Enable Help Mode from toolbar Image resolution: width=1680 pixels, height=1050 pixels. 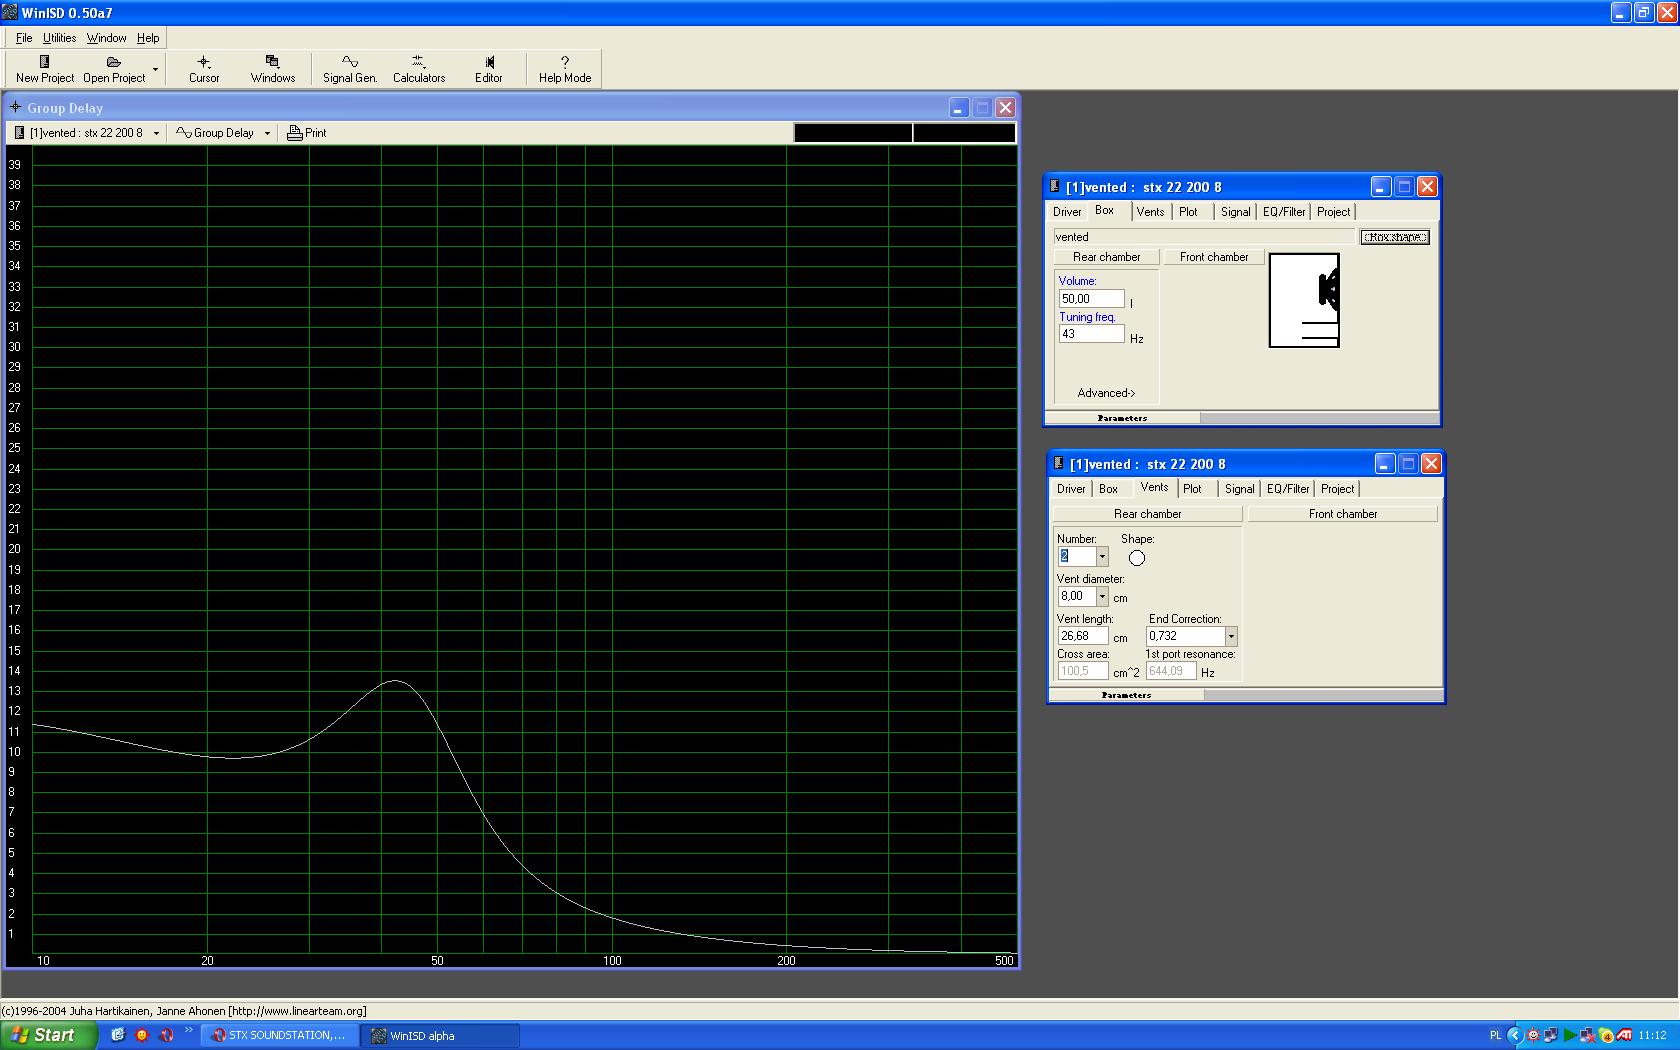tap(565, 68)
